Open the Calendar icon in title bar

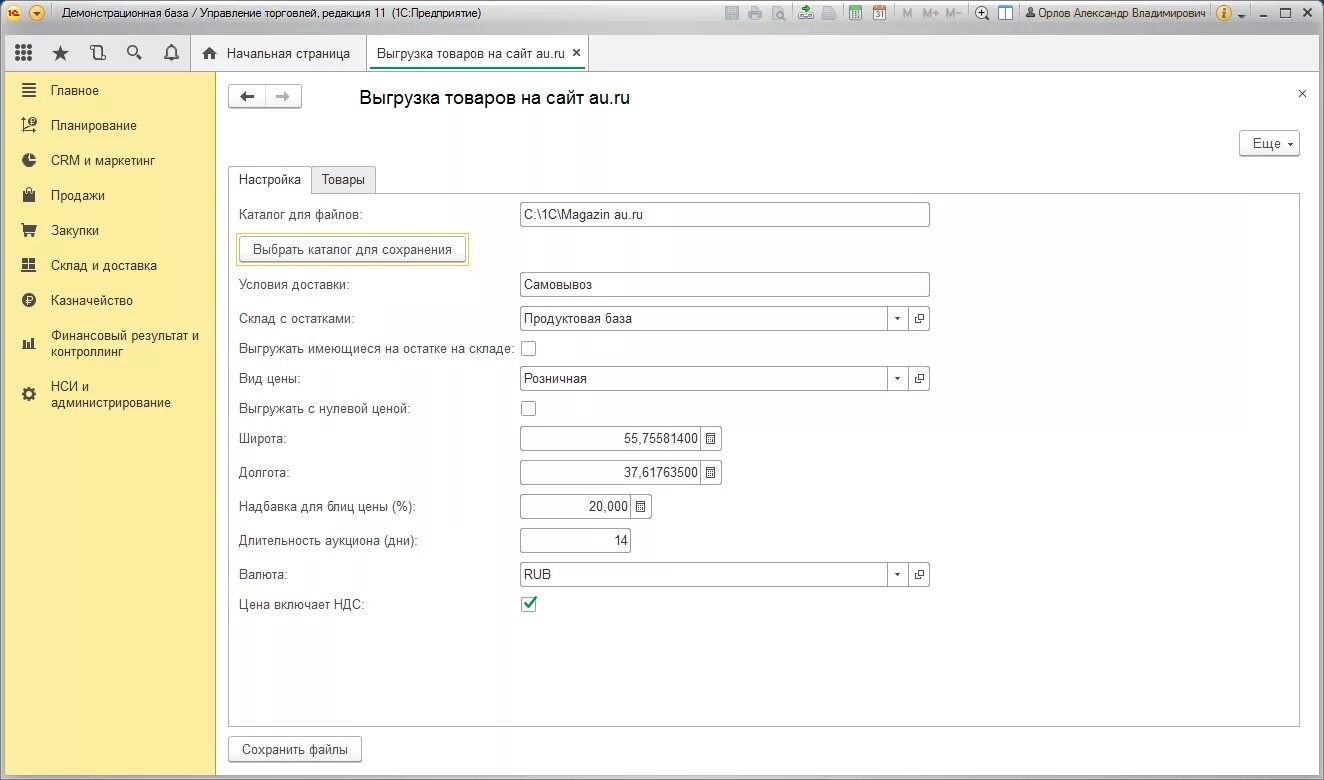click(879, 13)
